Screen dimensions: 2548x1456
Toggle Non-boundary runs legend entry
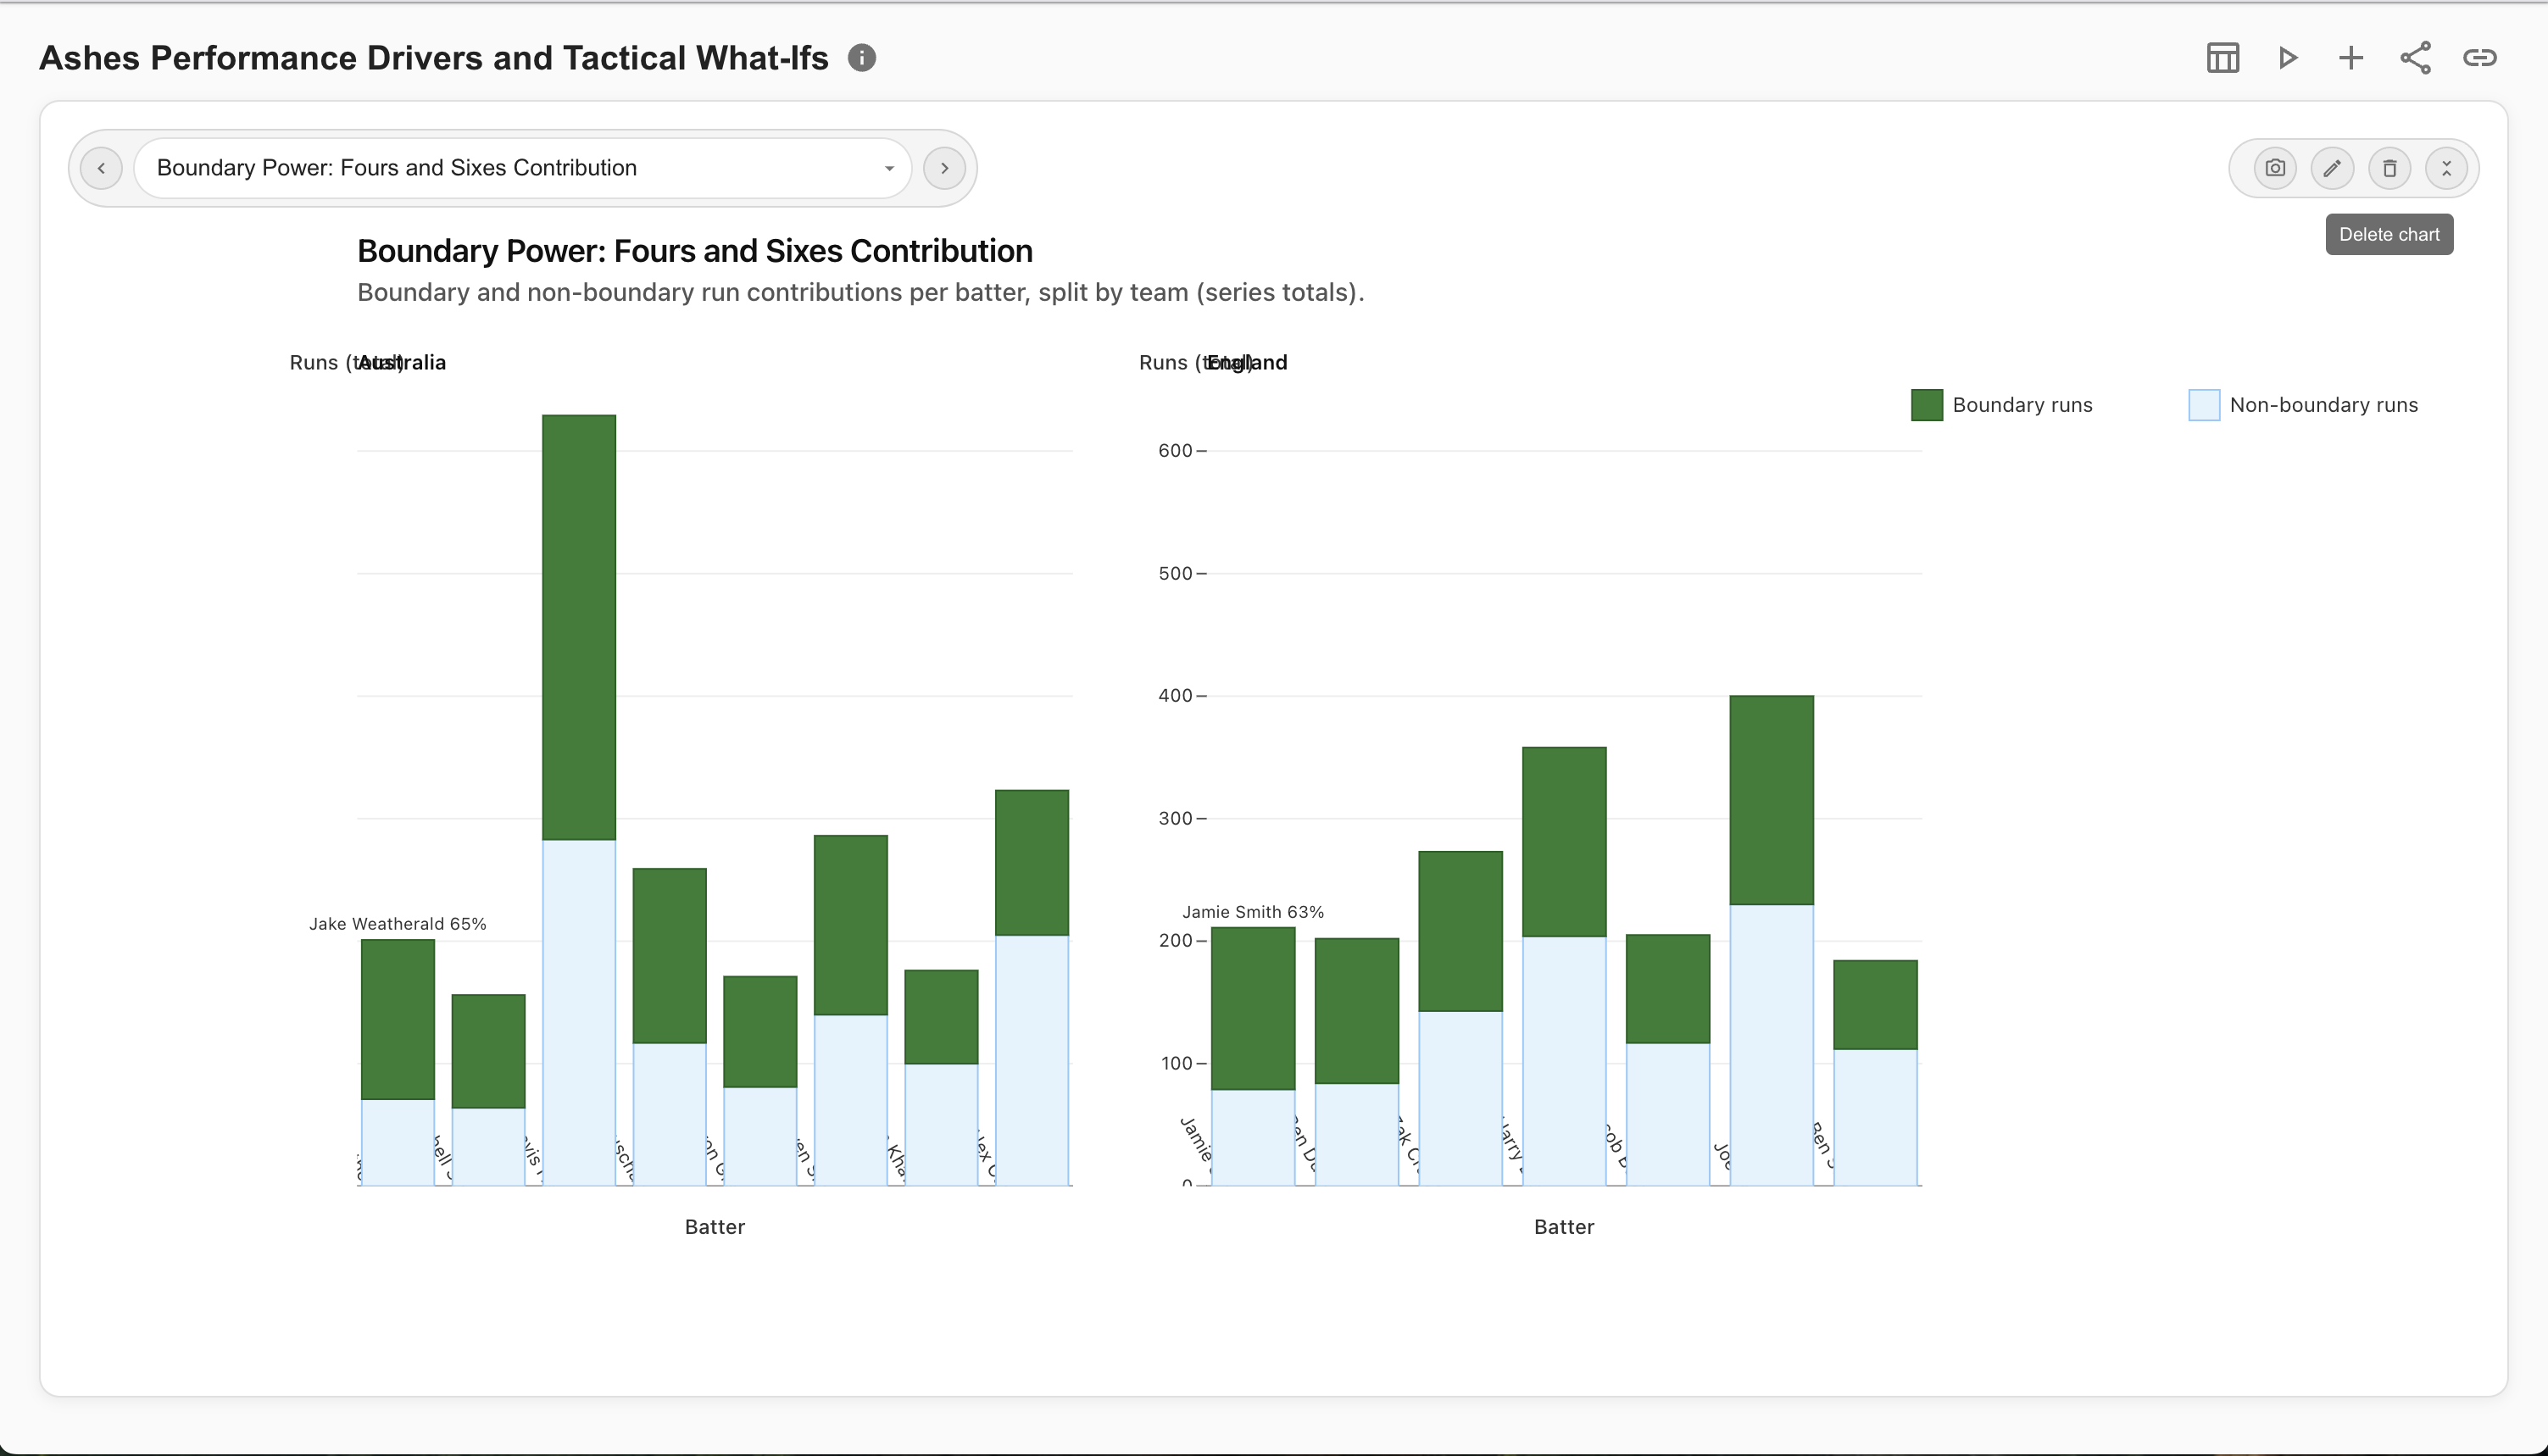(x=2323, y=405)
